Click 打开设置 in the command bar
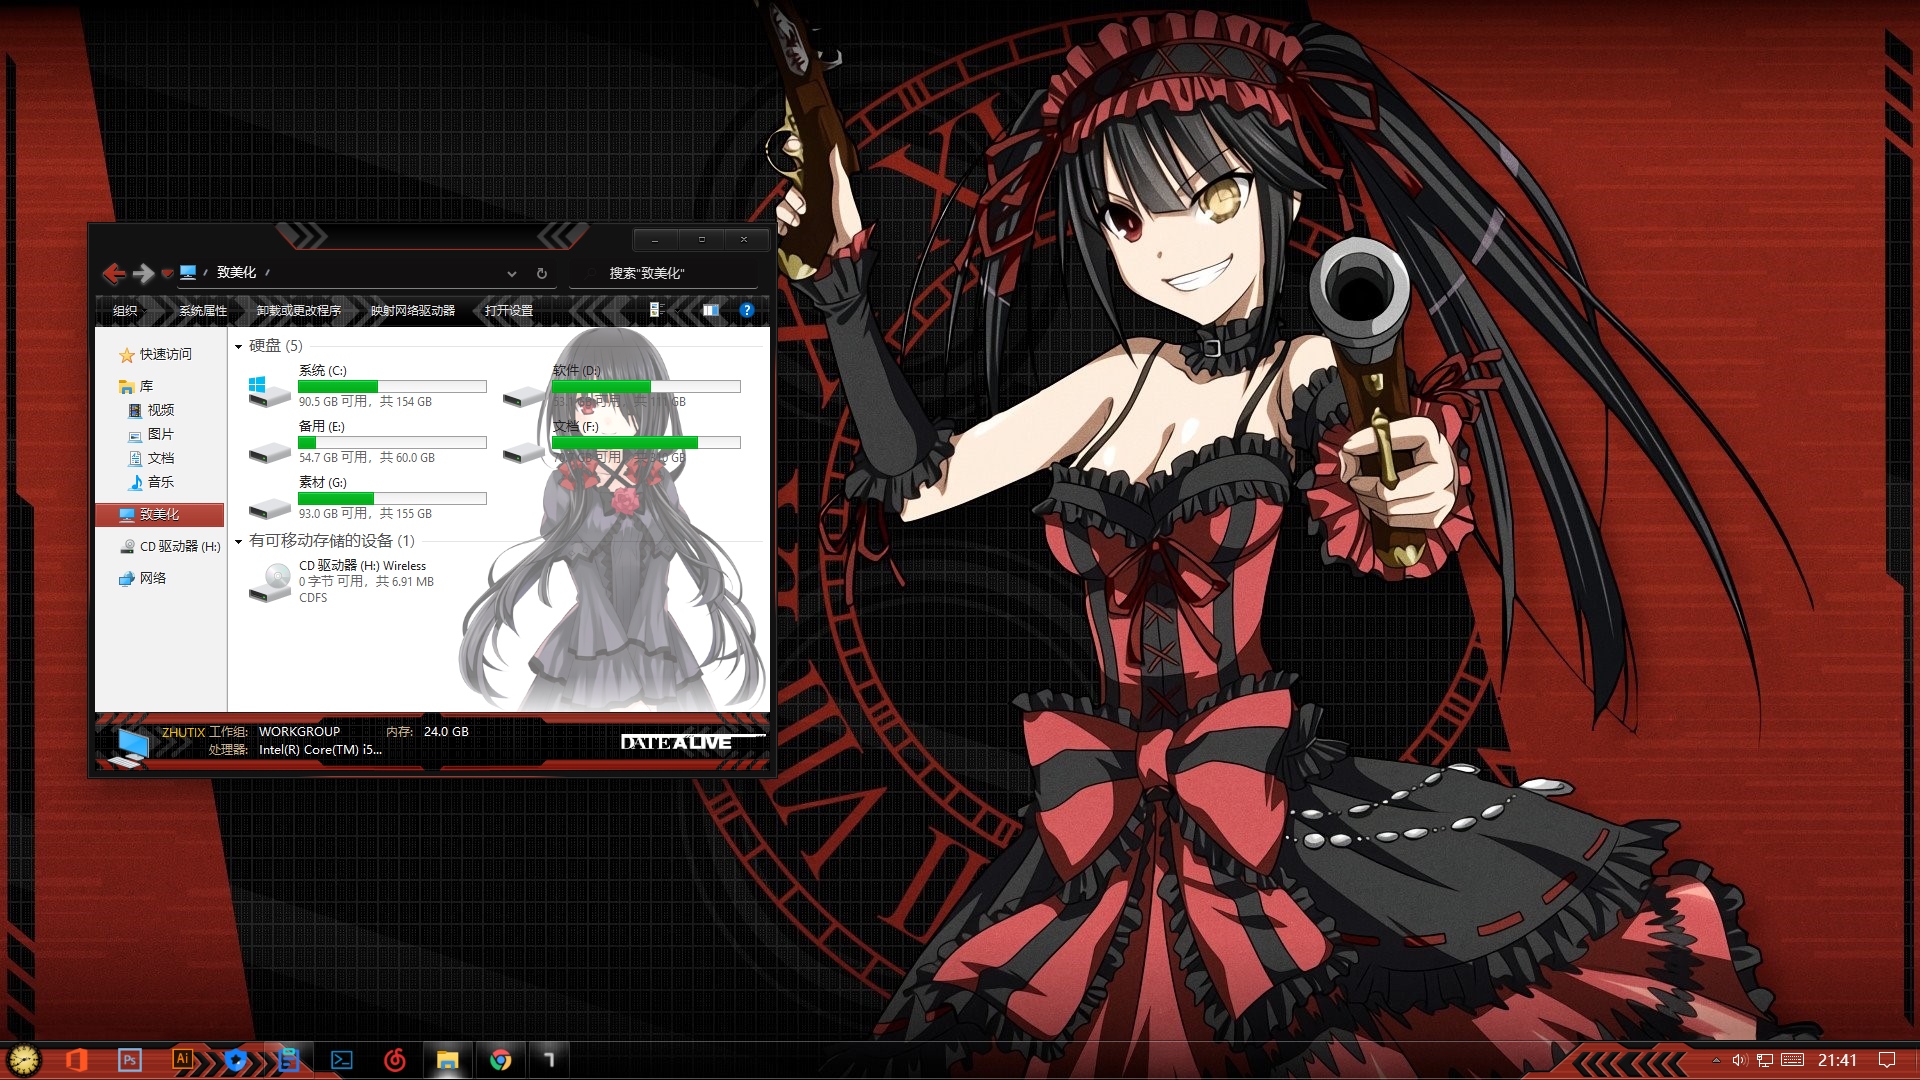 [x=508, y=310]
